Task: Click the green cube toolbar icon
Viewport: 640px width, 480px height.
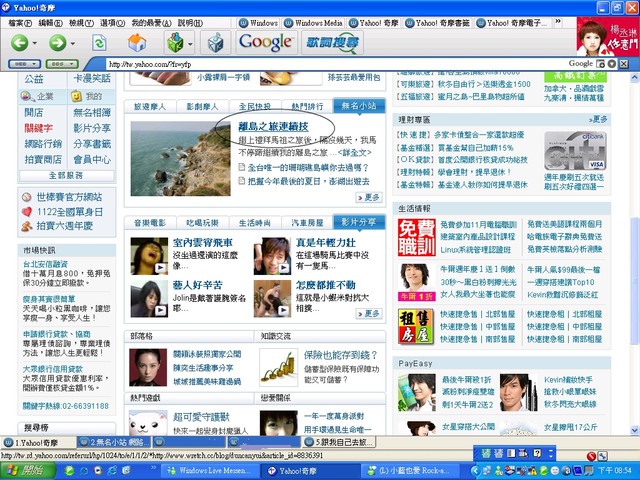Action: tap(175, 42)
